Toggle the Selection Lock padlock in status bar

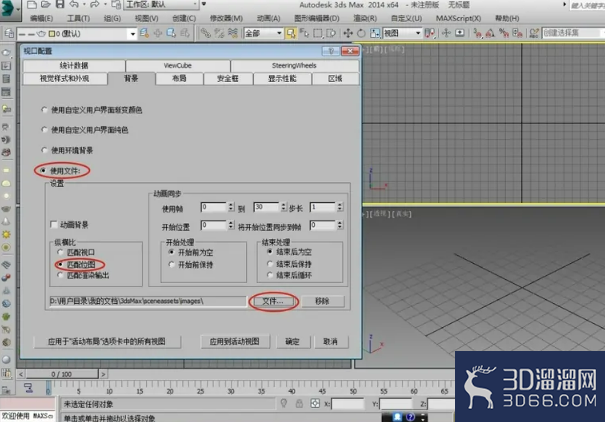(x=299, y=403)
